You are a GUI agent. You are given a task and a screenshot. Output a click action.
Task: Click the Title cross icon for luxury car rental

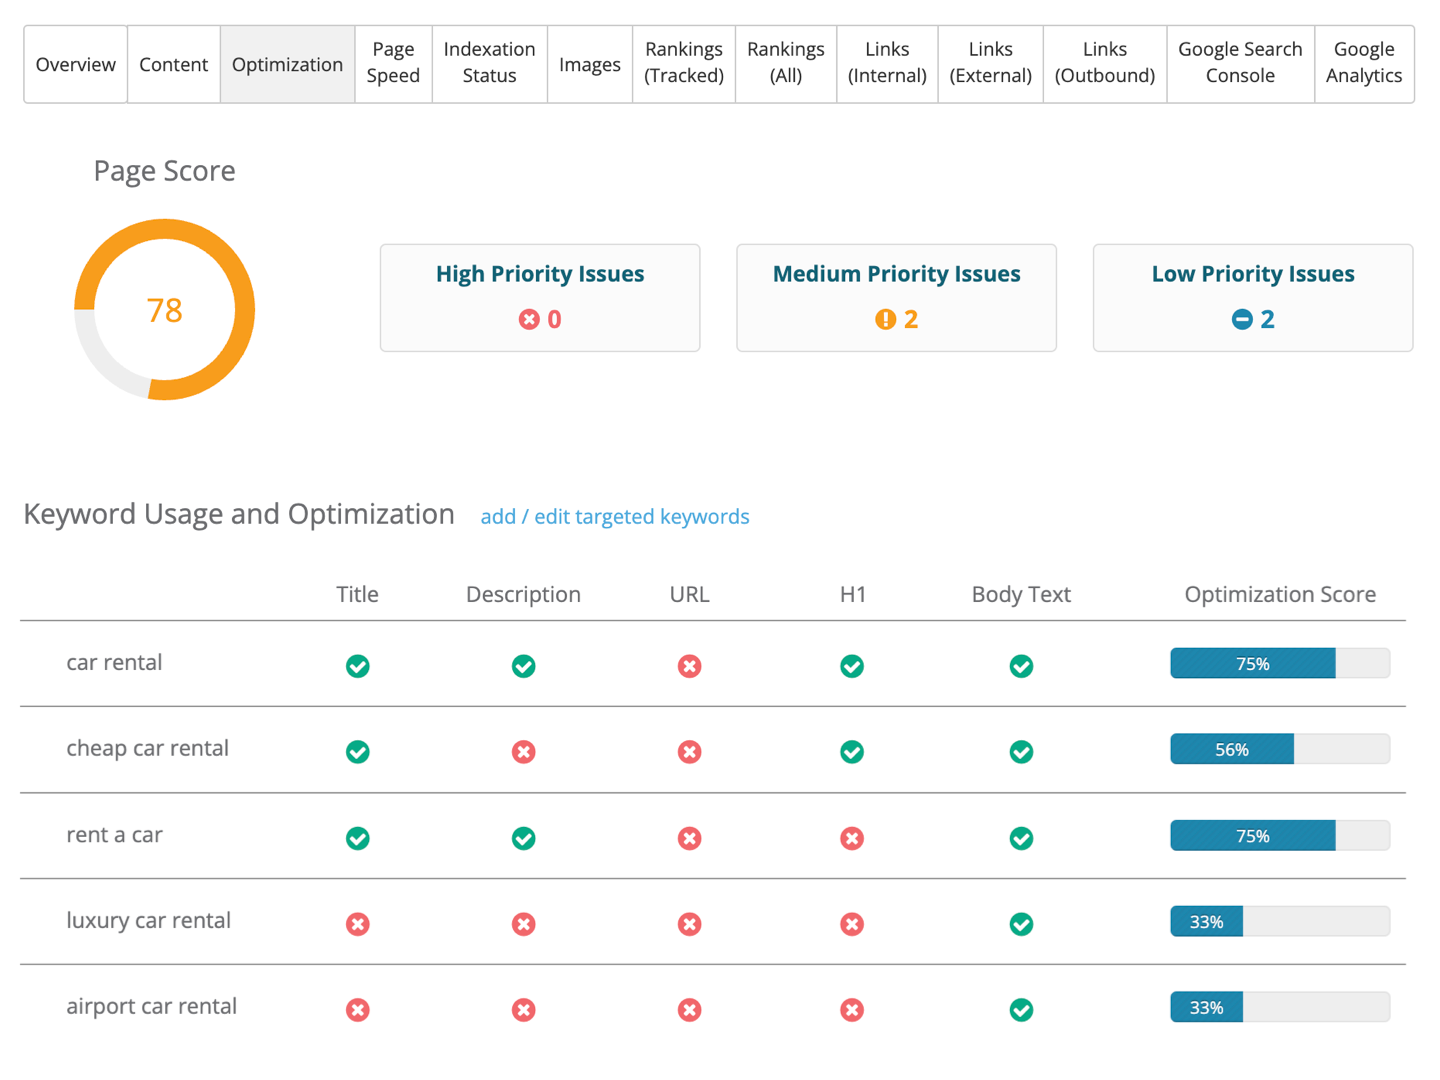pos(358,924)
